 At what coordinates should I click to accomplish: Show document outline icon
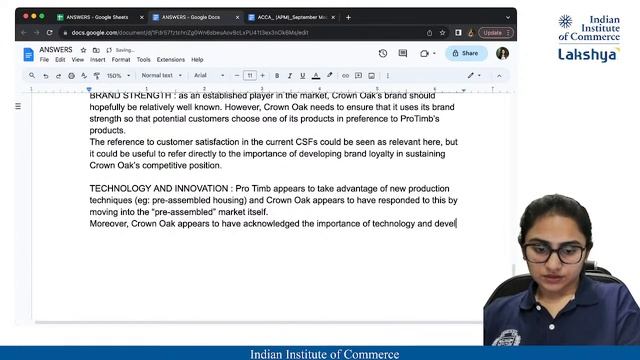pyautogui.click(x=18, y=106)
